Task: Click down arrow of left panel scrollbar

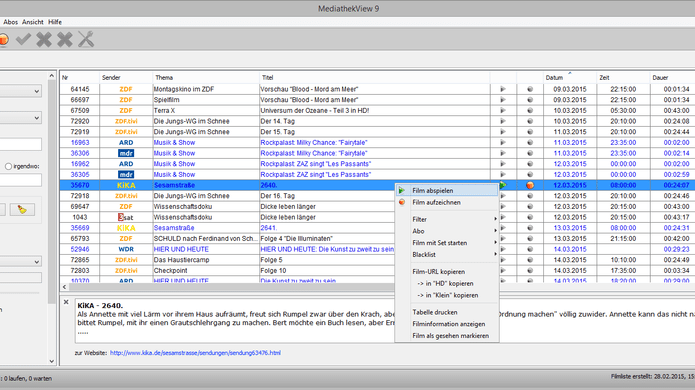Action: [51, 361]
